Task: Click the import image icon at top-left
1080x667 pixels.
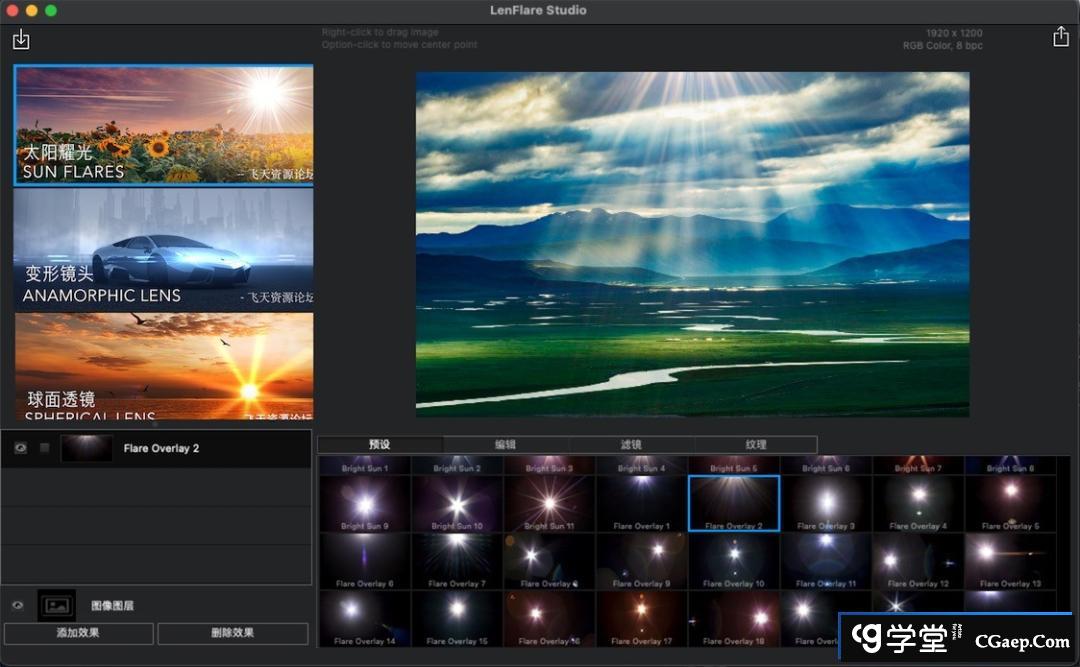Action: [21, 40]
